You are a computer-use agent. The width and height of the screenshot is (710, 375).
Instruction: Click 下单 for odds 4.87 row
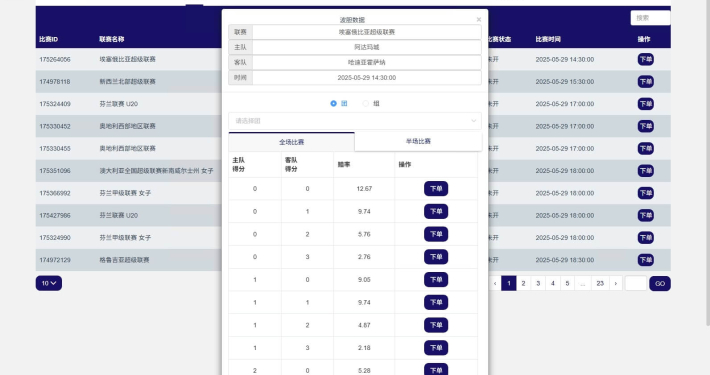(x=436, y=325)
